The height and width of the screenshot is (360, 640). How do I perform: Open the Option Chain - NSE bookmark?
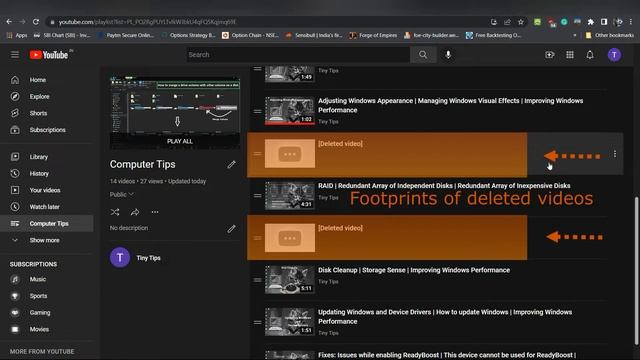(250, 36)
